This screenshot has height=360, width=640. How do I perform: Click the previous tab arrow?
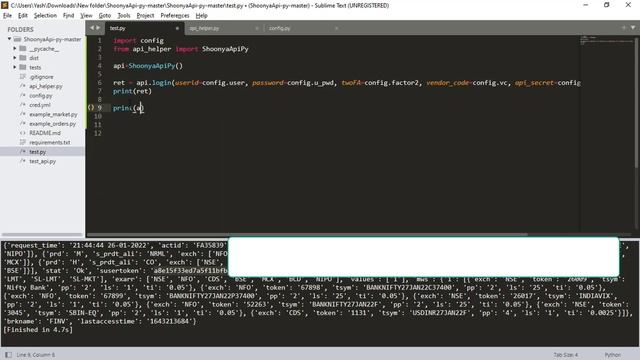[x=92, y=28]
